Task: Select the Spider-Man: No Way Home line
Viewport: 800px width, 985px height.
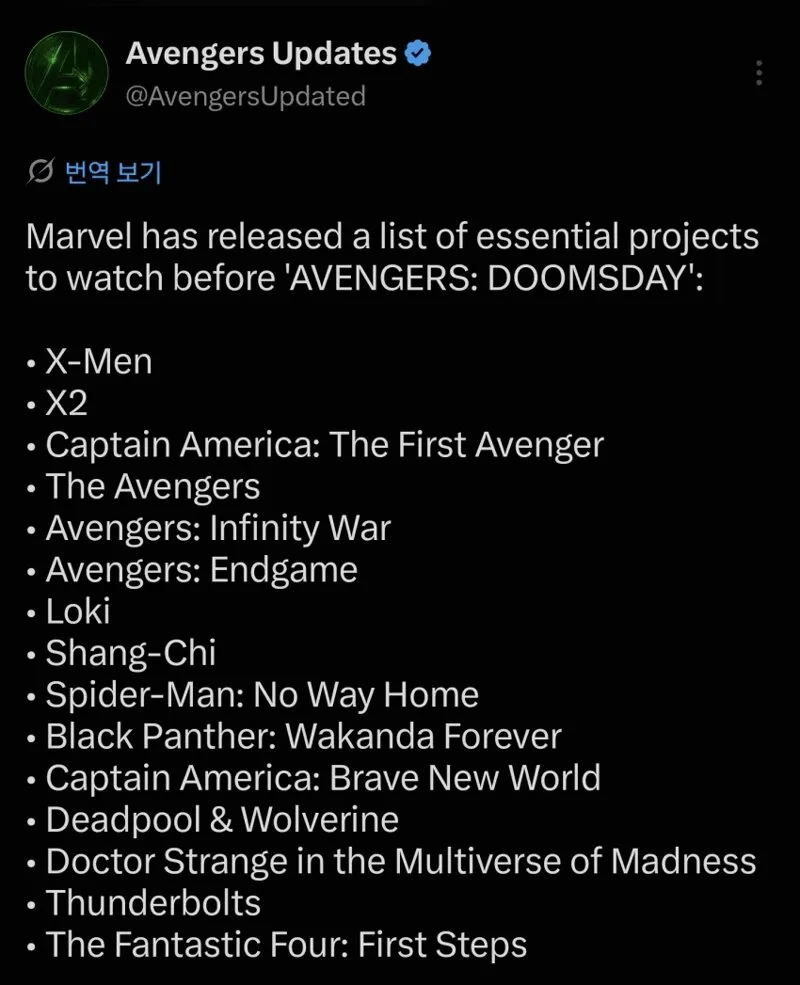Action: (262, 695)
